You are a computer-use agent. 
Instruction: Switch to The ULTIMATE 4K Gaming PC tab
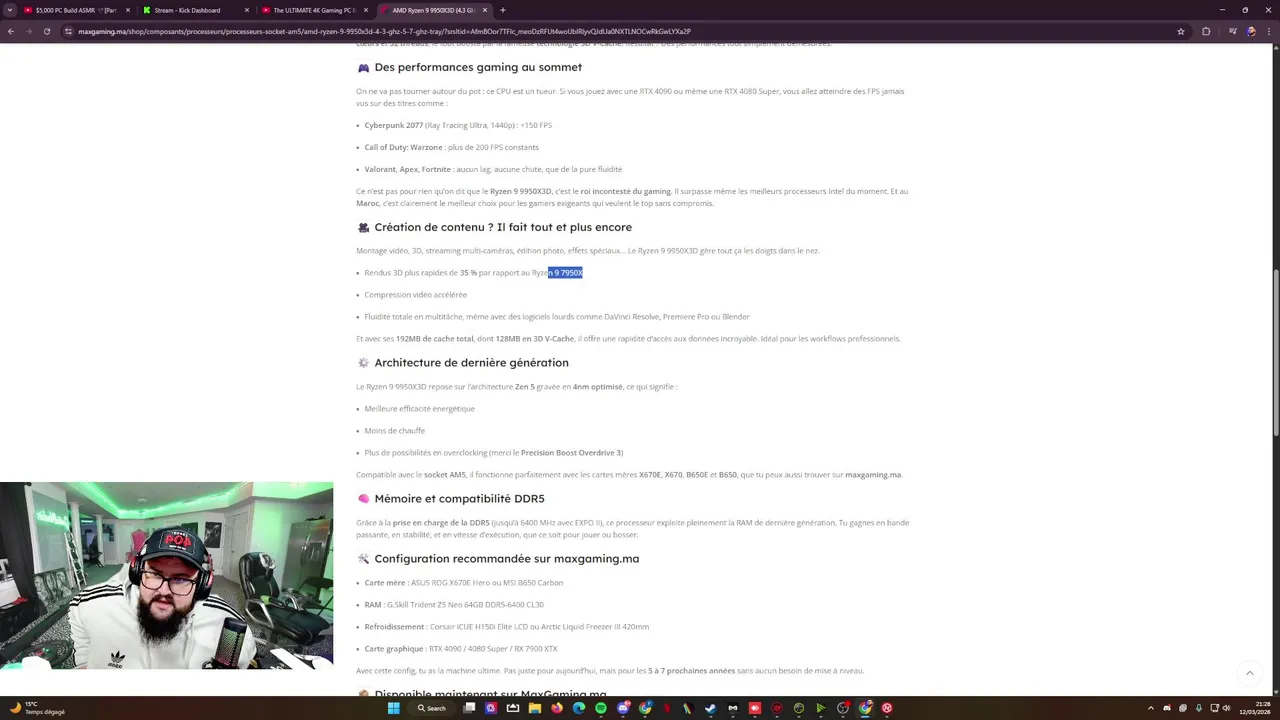314,10
